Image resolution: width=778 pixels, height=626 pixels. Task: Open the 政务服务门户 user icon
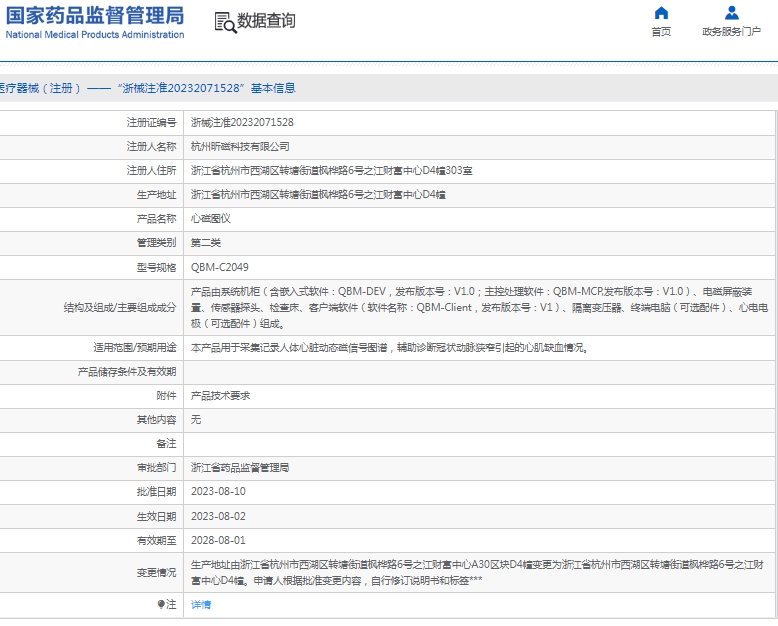coord(731,13)
